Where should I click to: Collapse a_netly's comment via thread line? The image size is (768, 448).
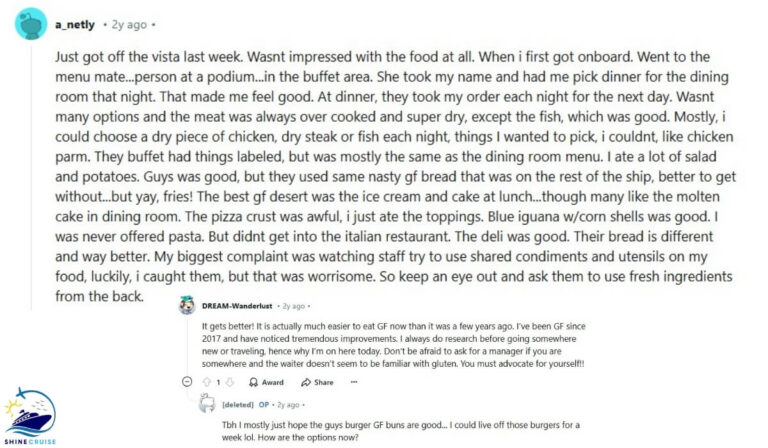coord(31,176)
